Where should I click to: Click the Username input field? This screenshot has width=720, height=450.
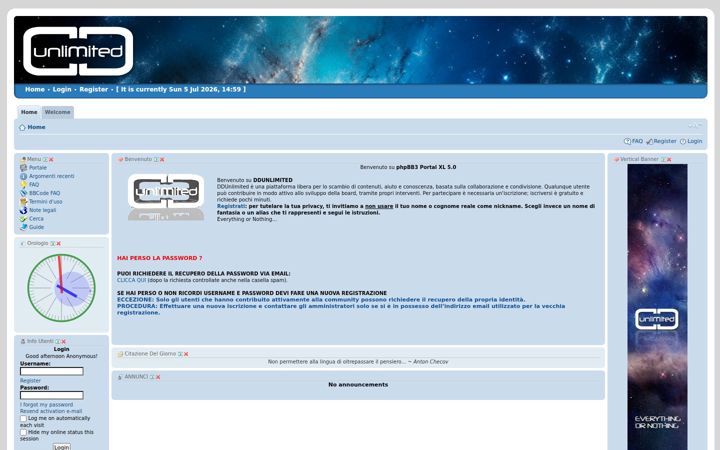click(x=52, y=371)
